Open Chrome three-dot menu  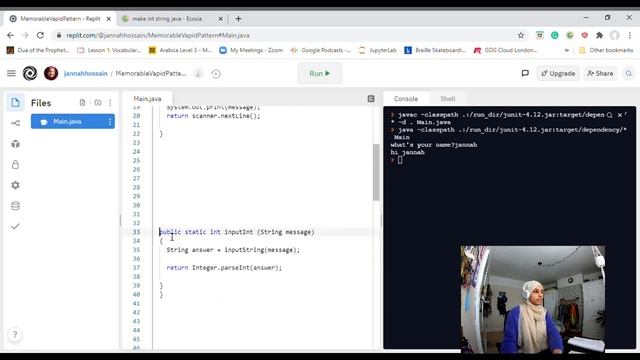tap(630, 36)
